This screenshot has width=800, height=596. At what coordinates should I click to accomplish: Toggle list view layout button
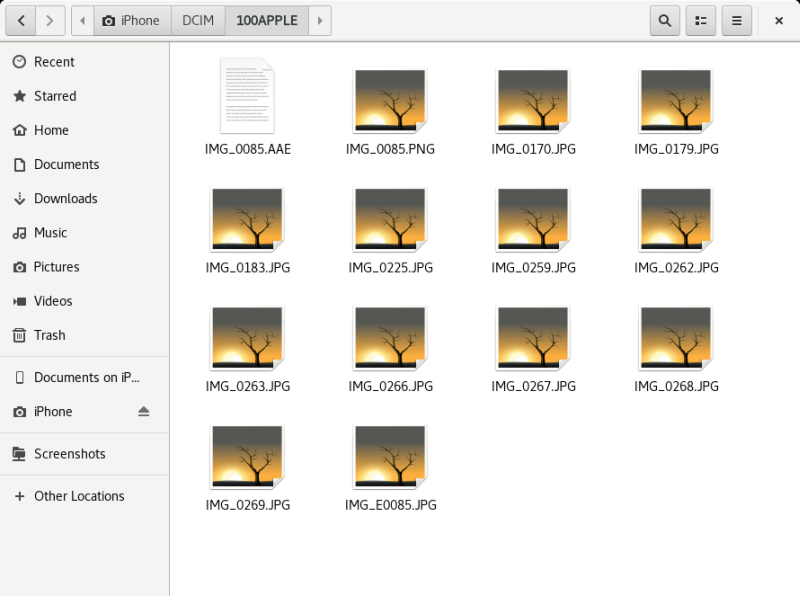[x=701, y=20]
